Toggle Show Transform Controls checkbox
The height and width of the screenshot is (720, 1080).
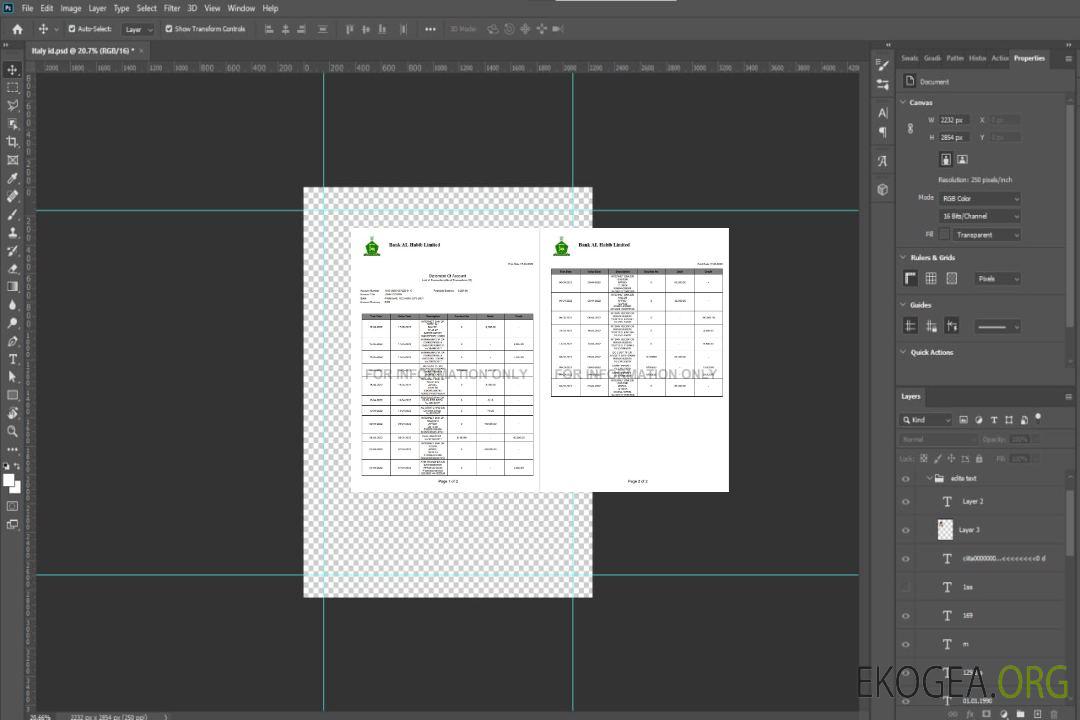pyautogui.click(x=169, y=29)
